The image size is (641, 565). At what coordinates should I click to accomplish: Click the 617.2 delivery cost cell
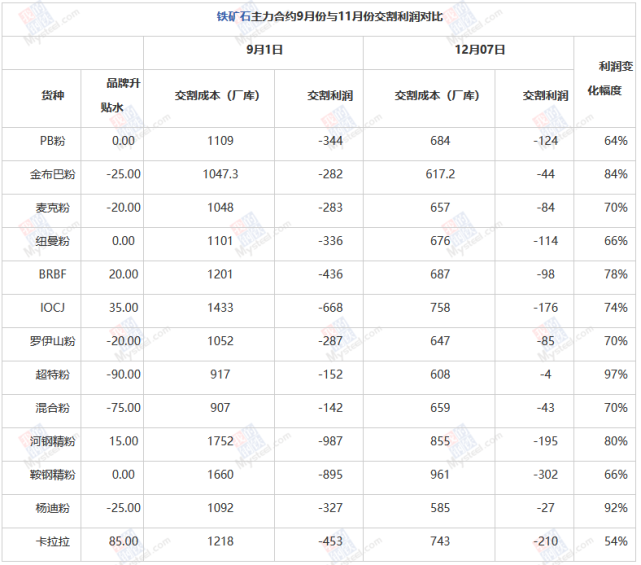[x=440, y=174]
